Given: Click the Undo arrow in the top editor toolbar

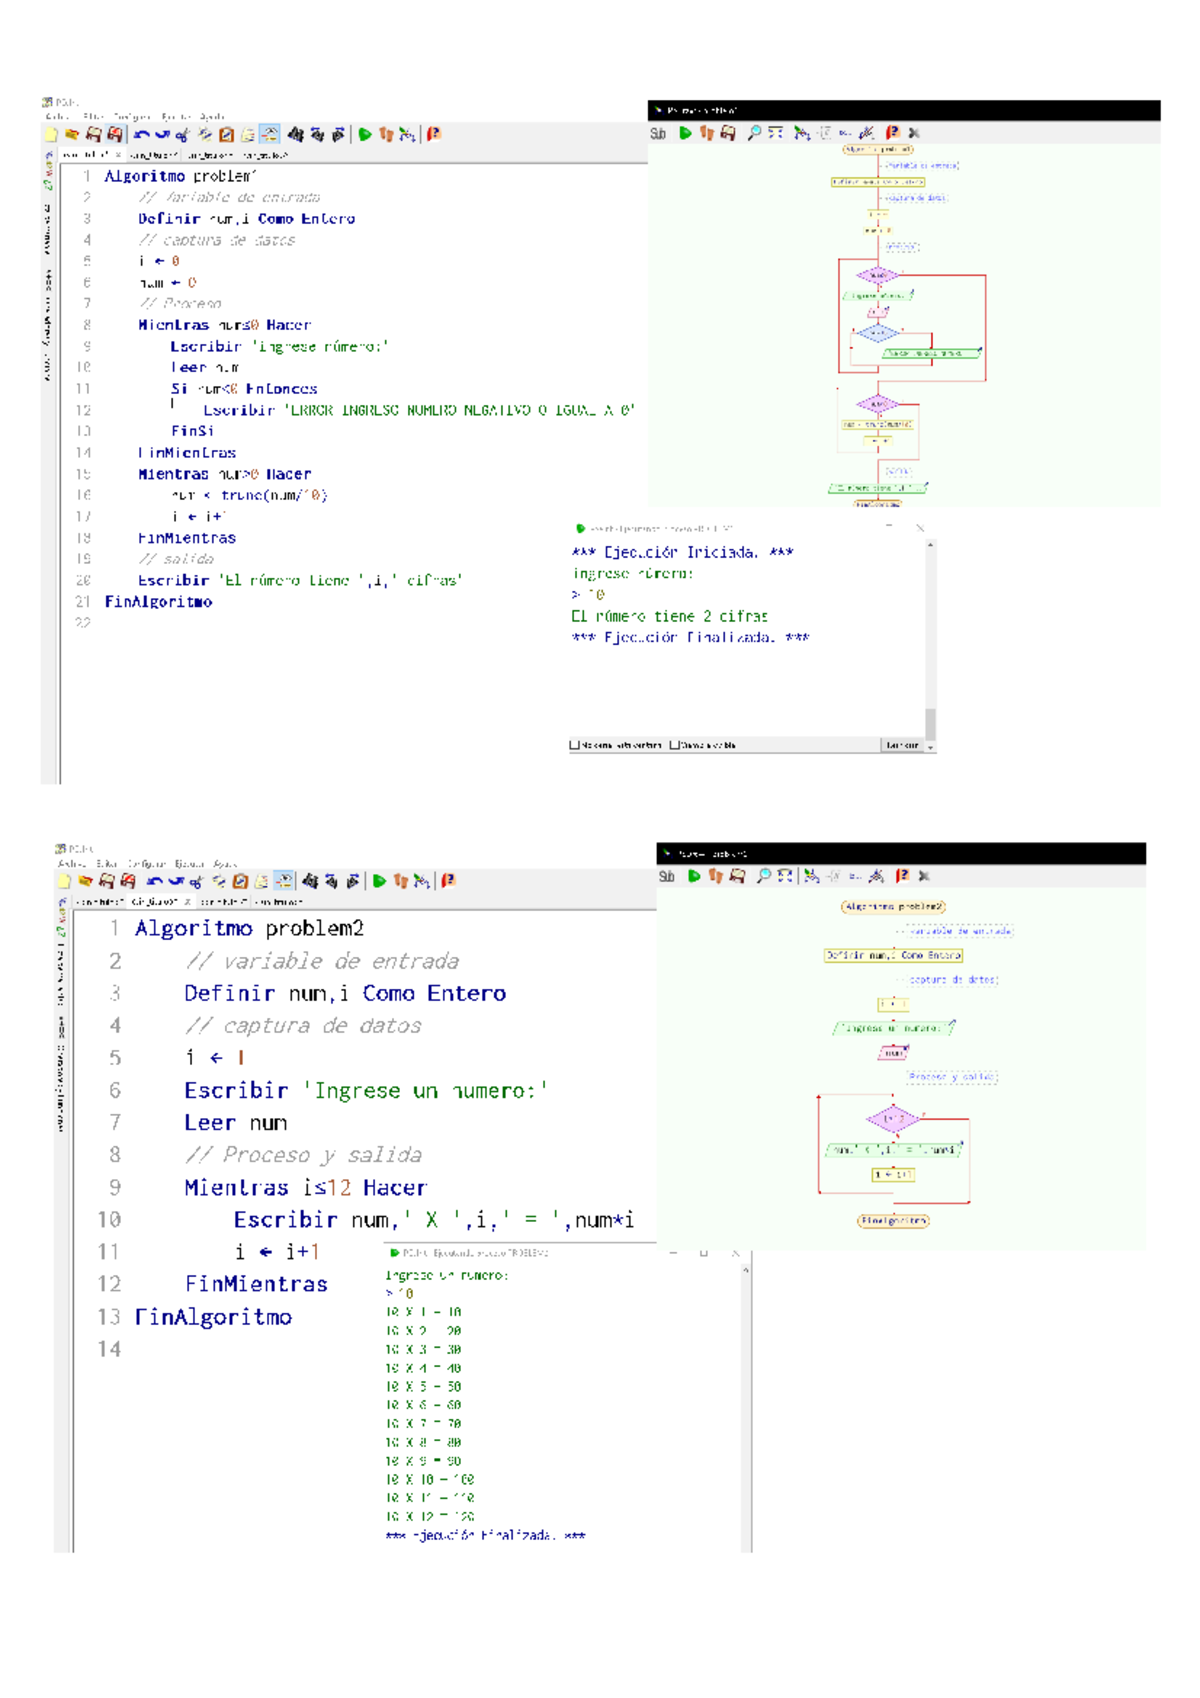Looking at the screenshot, I should pos(141,134).
